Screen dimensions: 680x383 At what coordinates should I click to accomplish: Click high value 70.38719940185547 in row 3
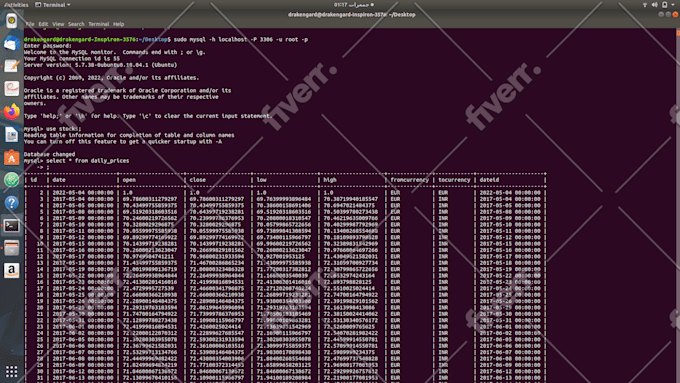(350, 200)
